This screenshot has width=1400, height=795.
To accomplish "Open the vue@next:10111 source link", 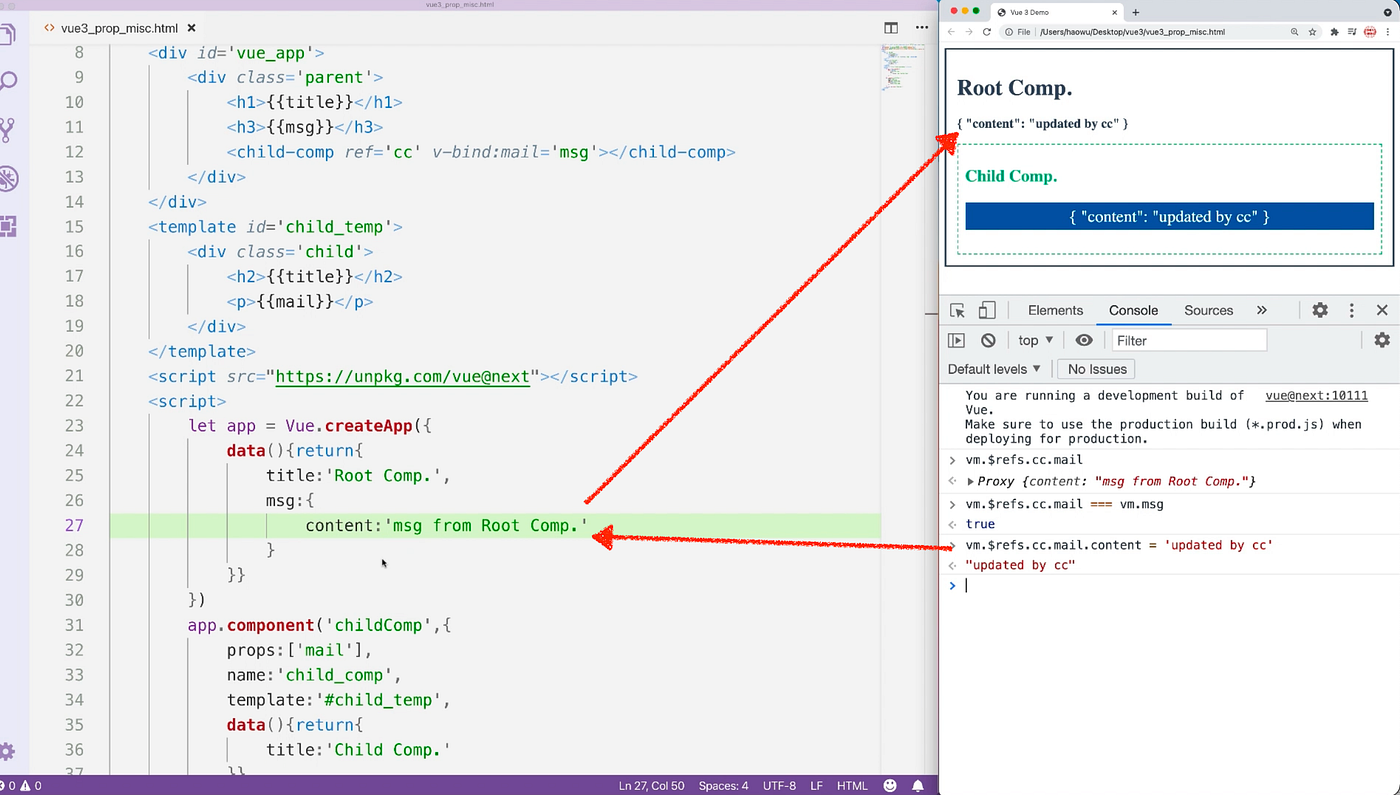I will coord(1316,396).
